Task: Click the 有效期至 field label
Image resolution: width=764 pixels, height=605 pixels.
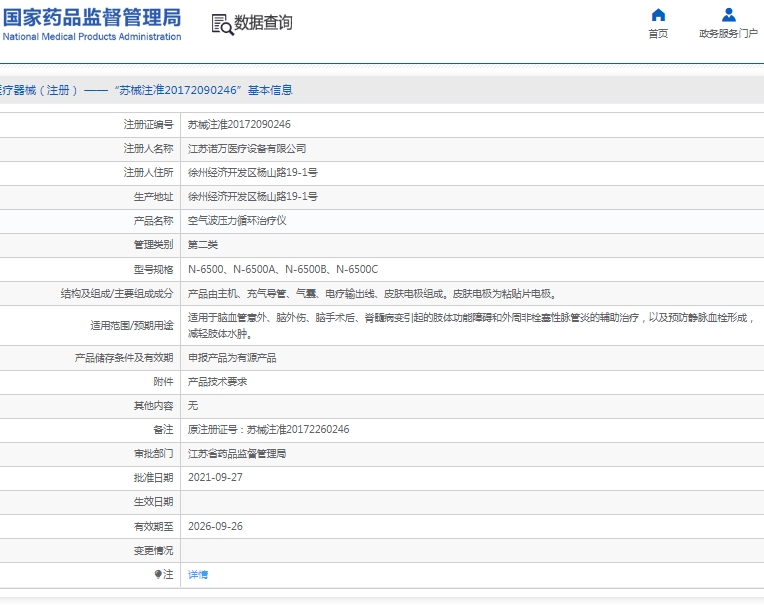Action: (153, 527)
